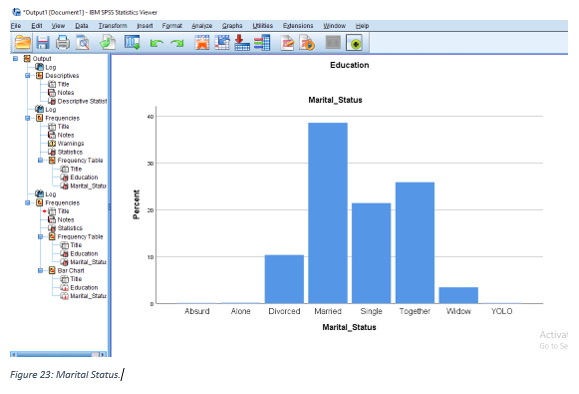Redo the action with the right green arrow
This screenshot has height=394, width=579.
point(177,44)
